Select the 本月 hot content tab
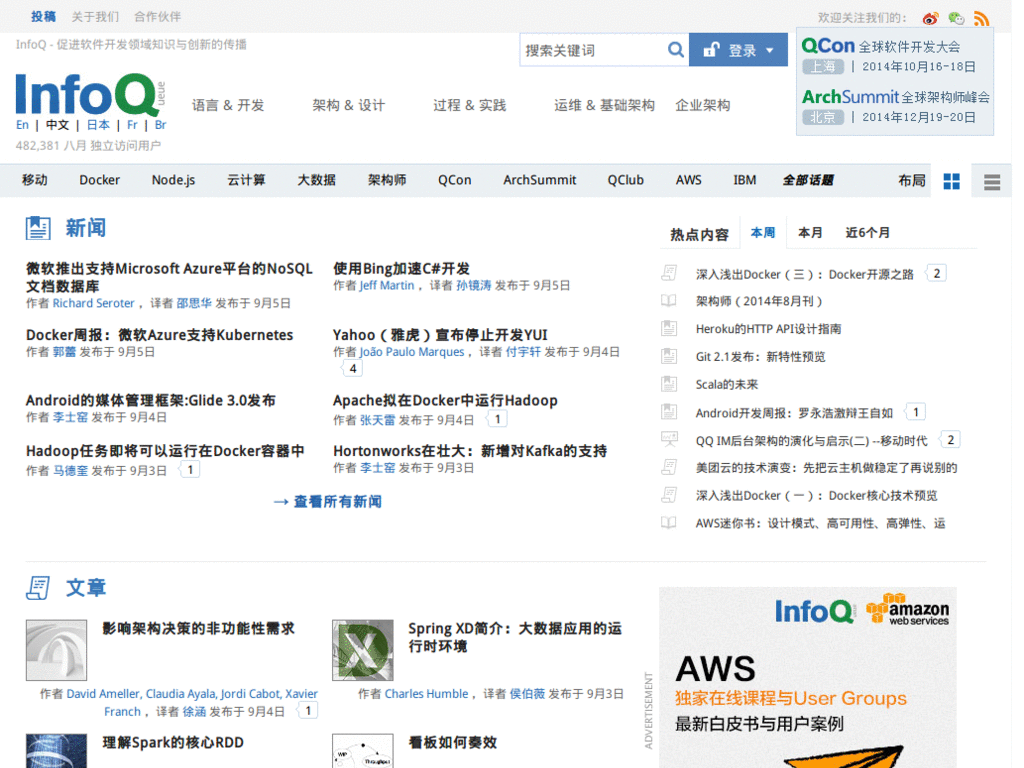This screenshot has height=768, width=1024. [x=810, y=232]
